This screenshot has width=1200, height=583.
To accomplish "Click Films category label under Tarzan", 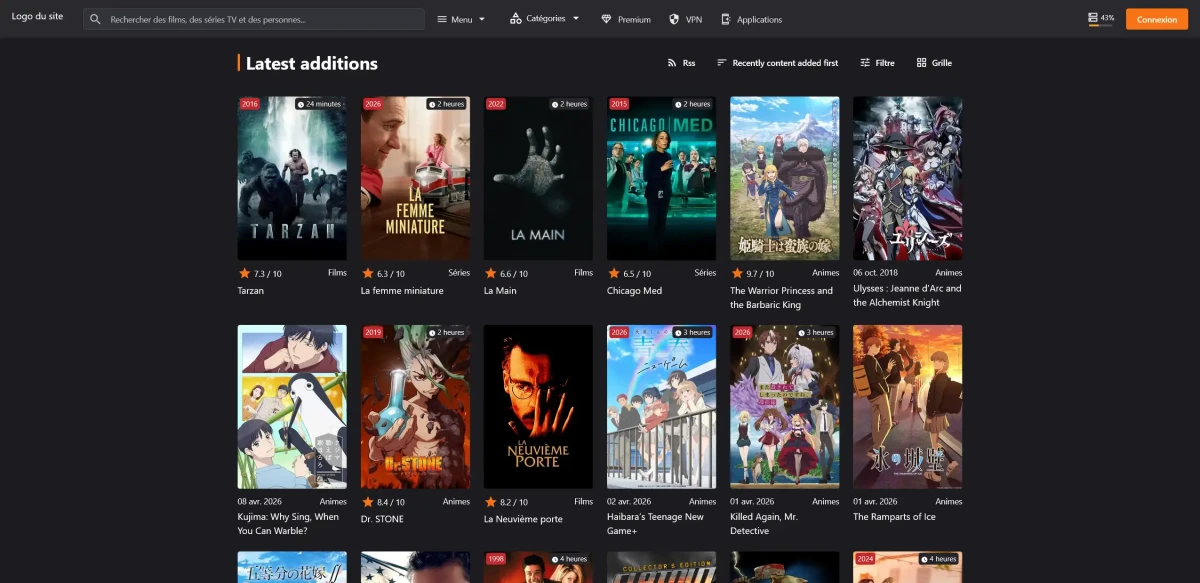I will pos(337,273).
